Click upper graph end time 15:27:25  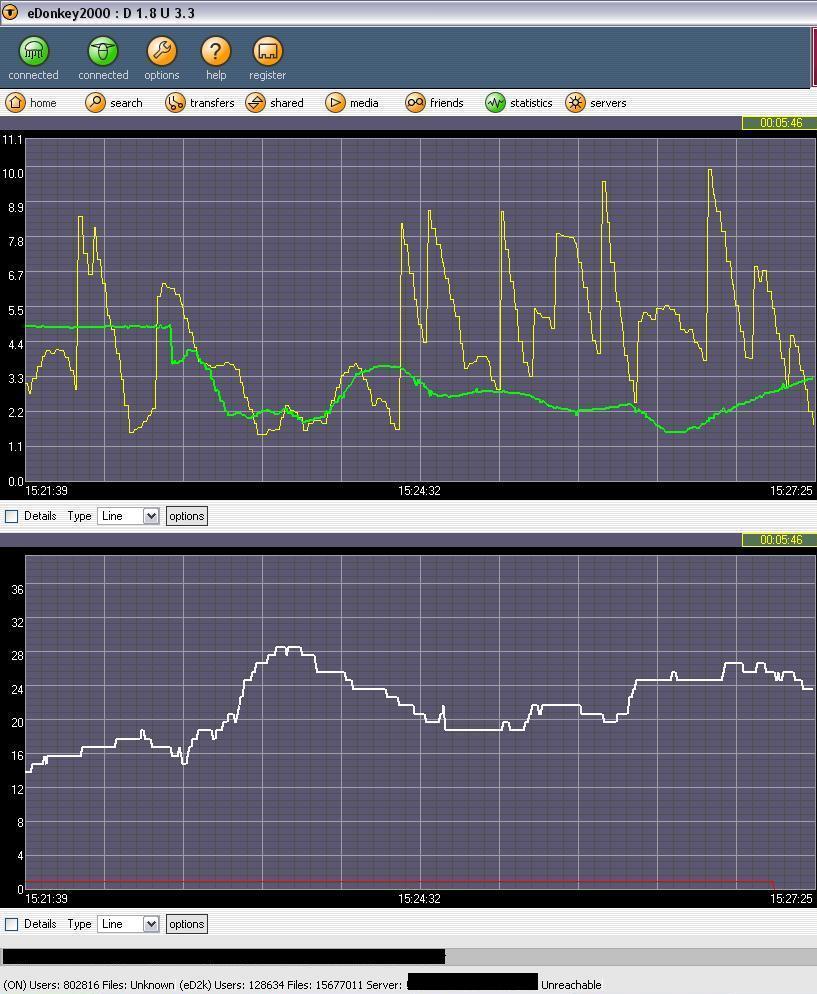coord(791,491)
